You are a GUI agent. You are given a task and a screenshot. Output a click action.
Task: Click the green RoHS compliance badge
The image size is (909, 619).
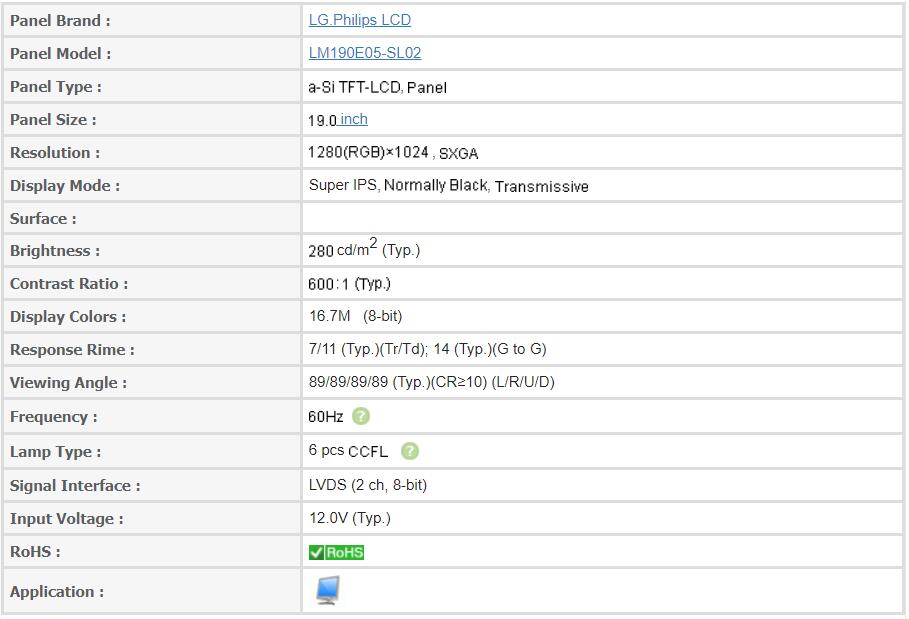336,552
